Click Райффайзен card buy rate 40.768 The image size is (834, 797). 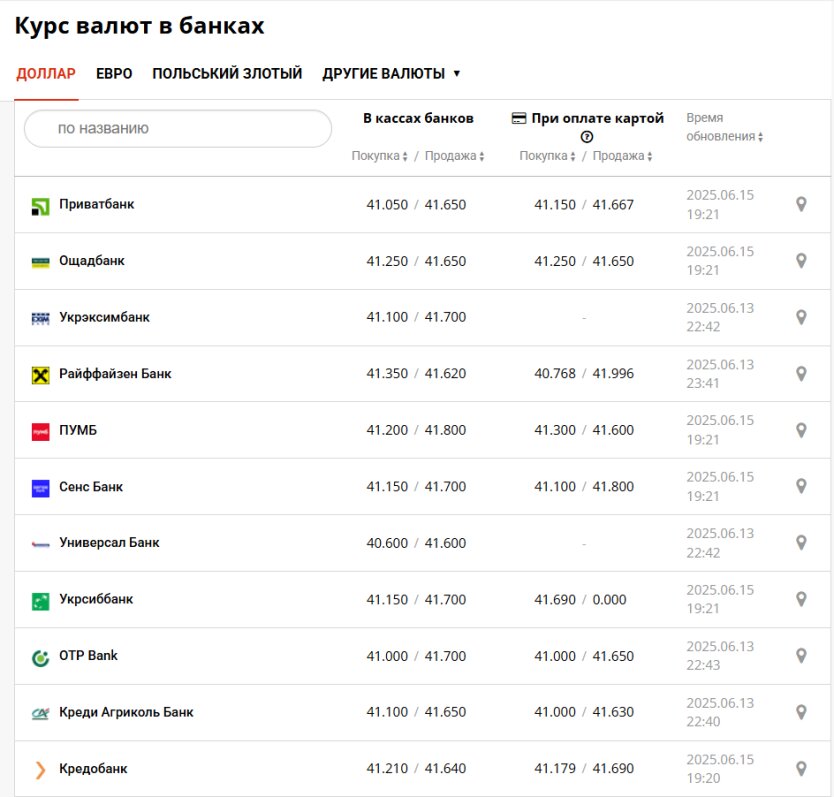(555, 373)
